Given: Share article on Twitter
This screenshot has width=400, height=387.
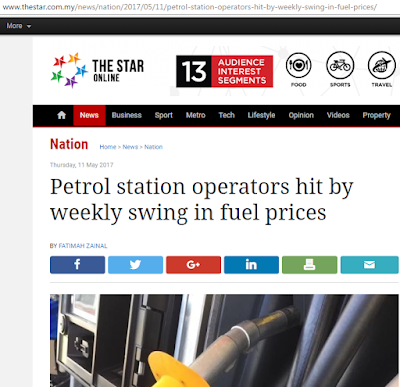Looking at the screenshot, I should point(135,265).
